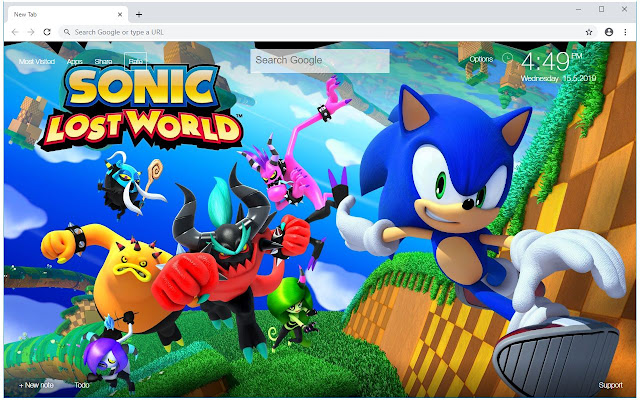Close the Chrome window
Viewport: 640px width, 400px height.
pos(624,9)
